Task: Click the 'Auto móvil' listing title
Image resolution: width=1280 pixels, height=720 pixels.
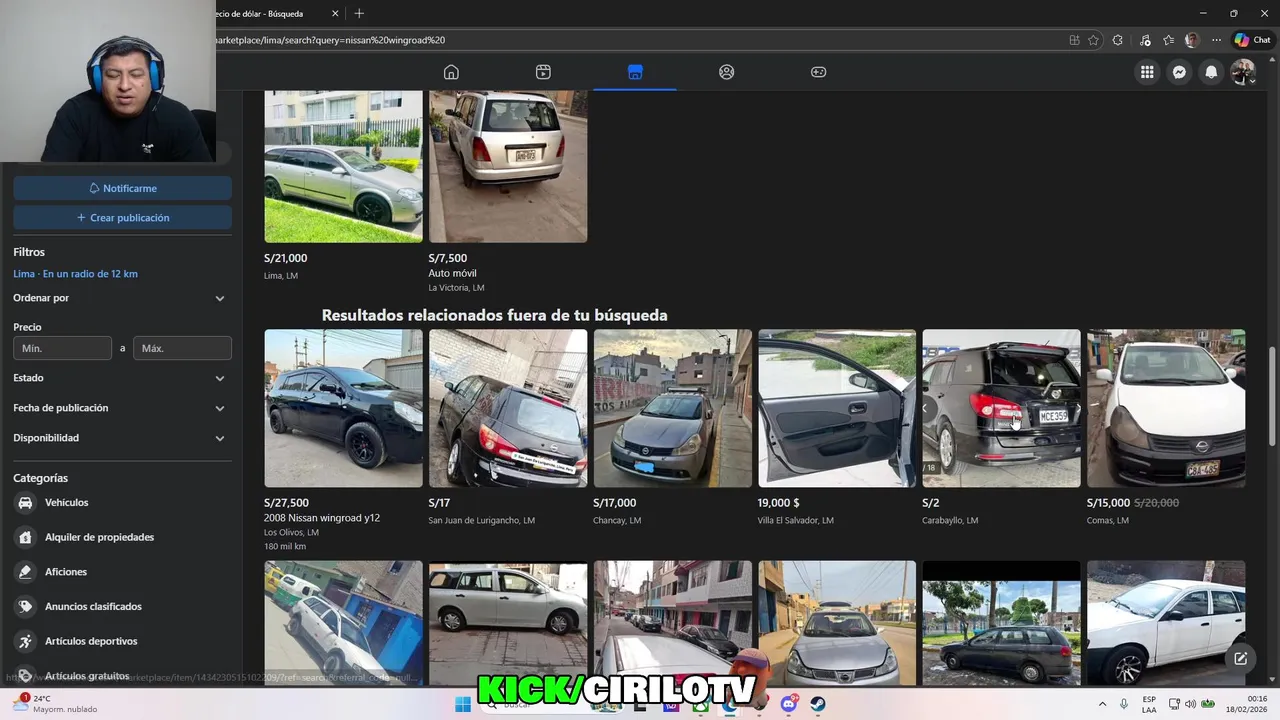Action: 452,273
